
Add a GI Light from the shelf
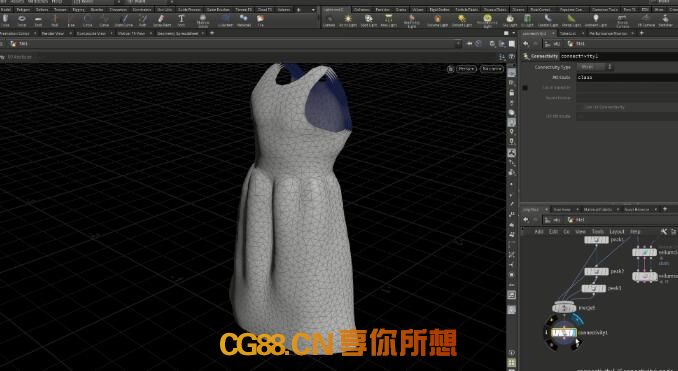(528, 20)
